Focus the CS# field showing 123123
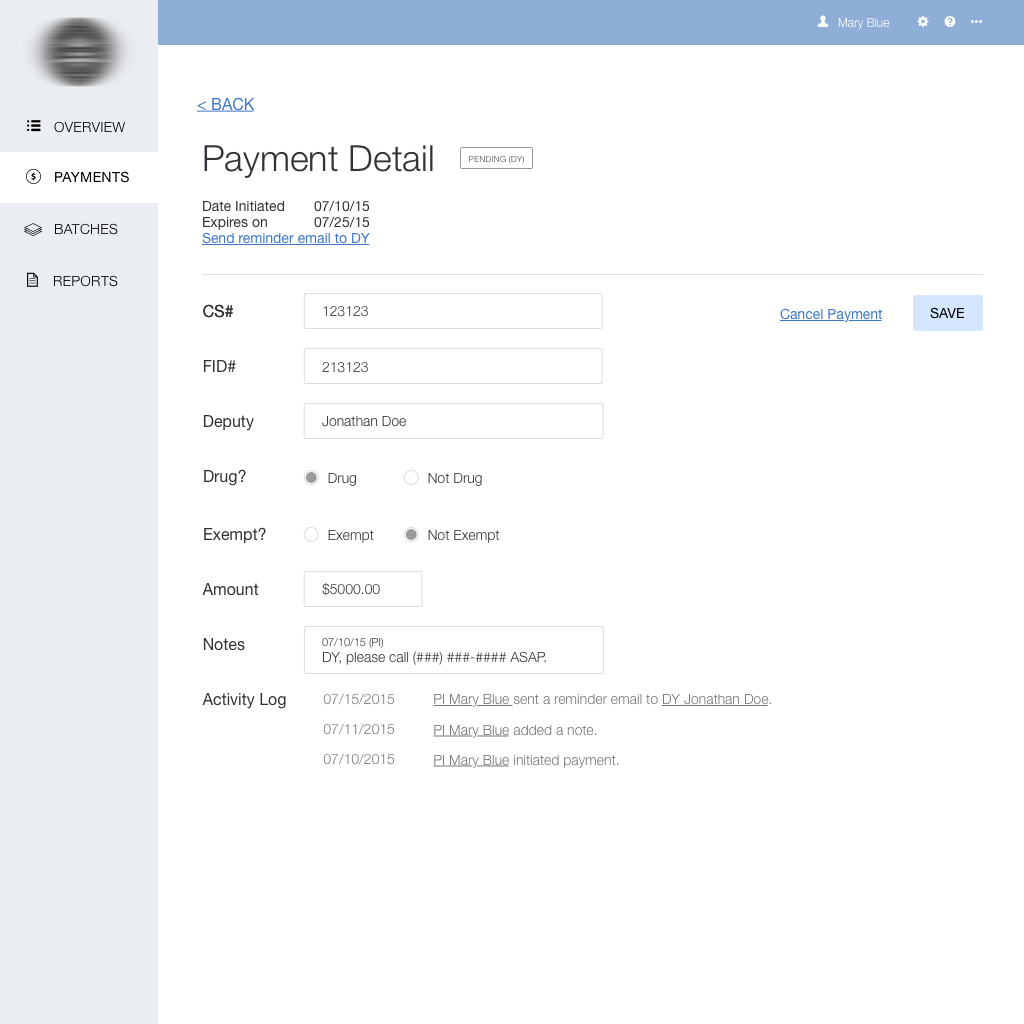The image size is (1024, 1024). click(453, 311)
